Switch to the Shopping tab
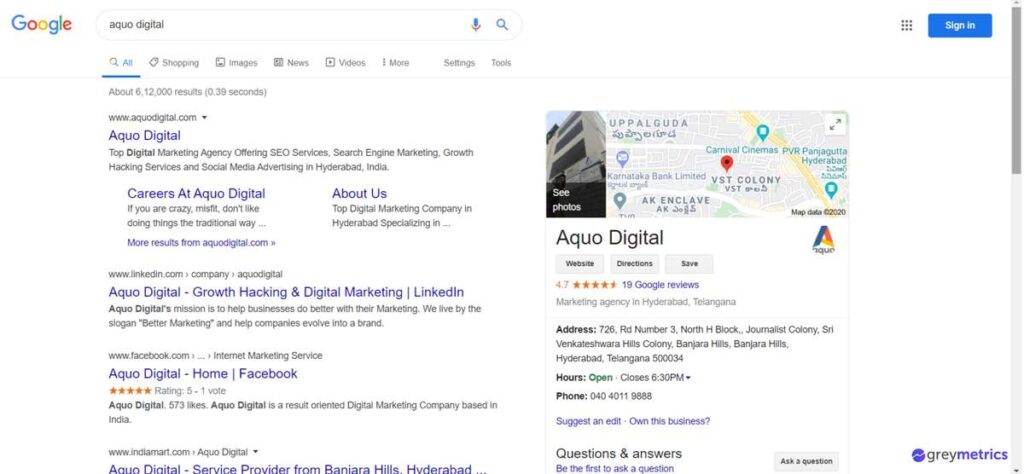 pyautogui.click(x=174, y=63)
